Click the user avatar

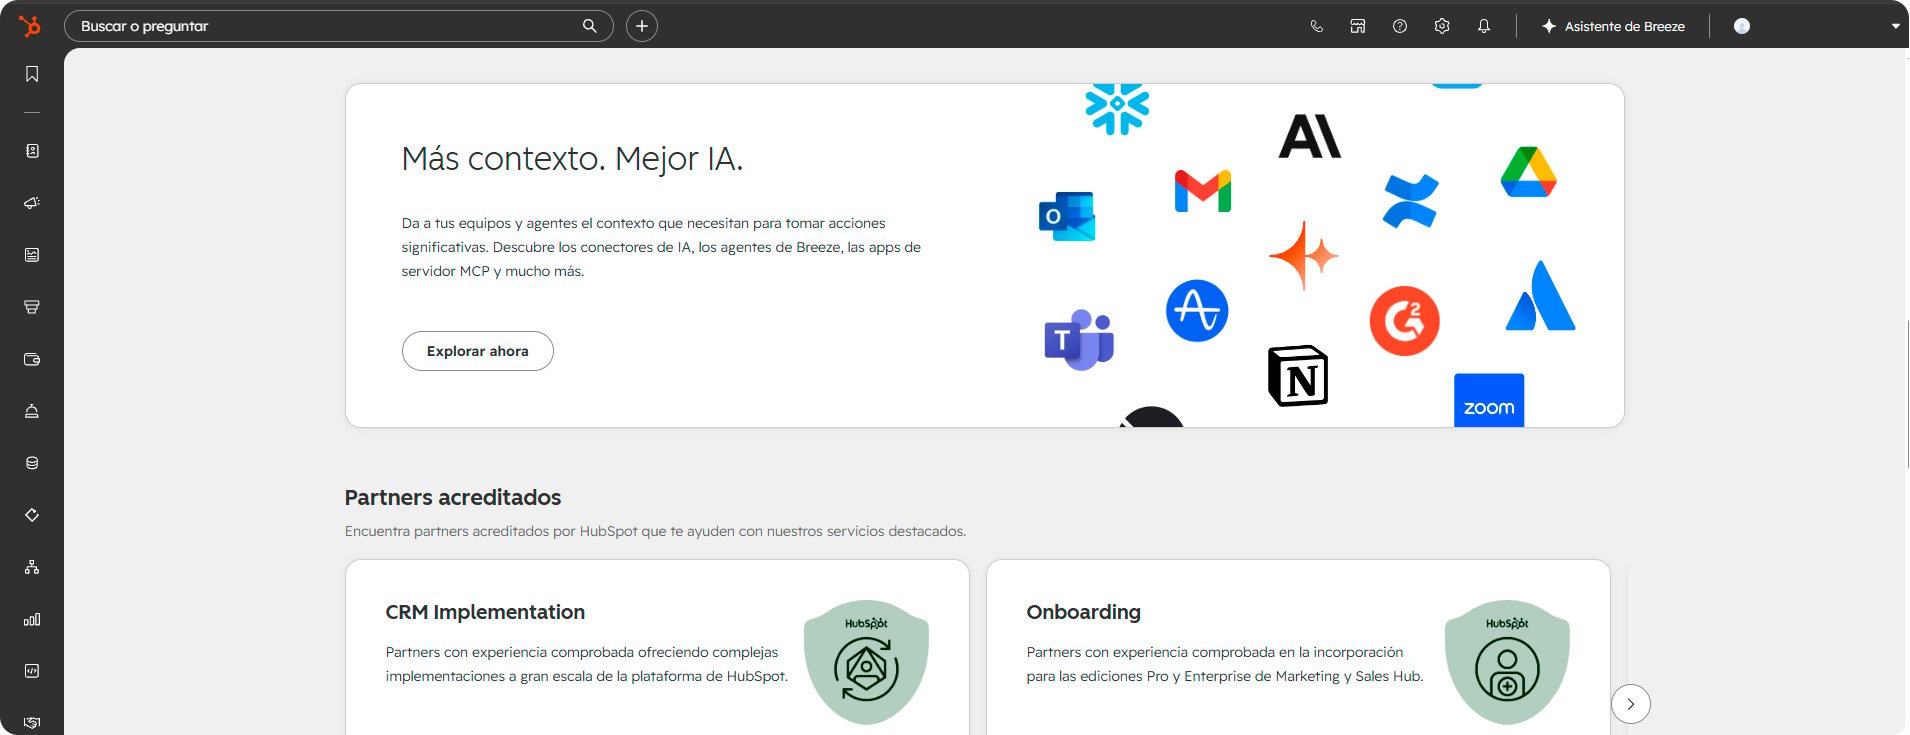pyautogui.click(x=1742, y=26)
